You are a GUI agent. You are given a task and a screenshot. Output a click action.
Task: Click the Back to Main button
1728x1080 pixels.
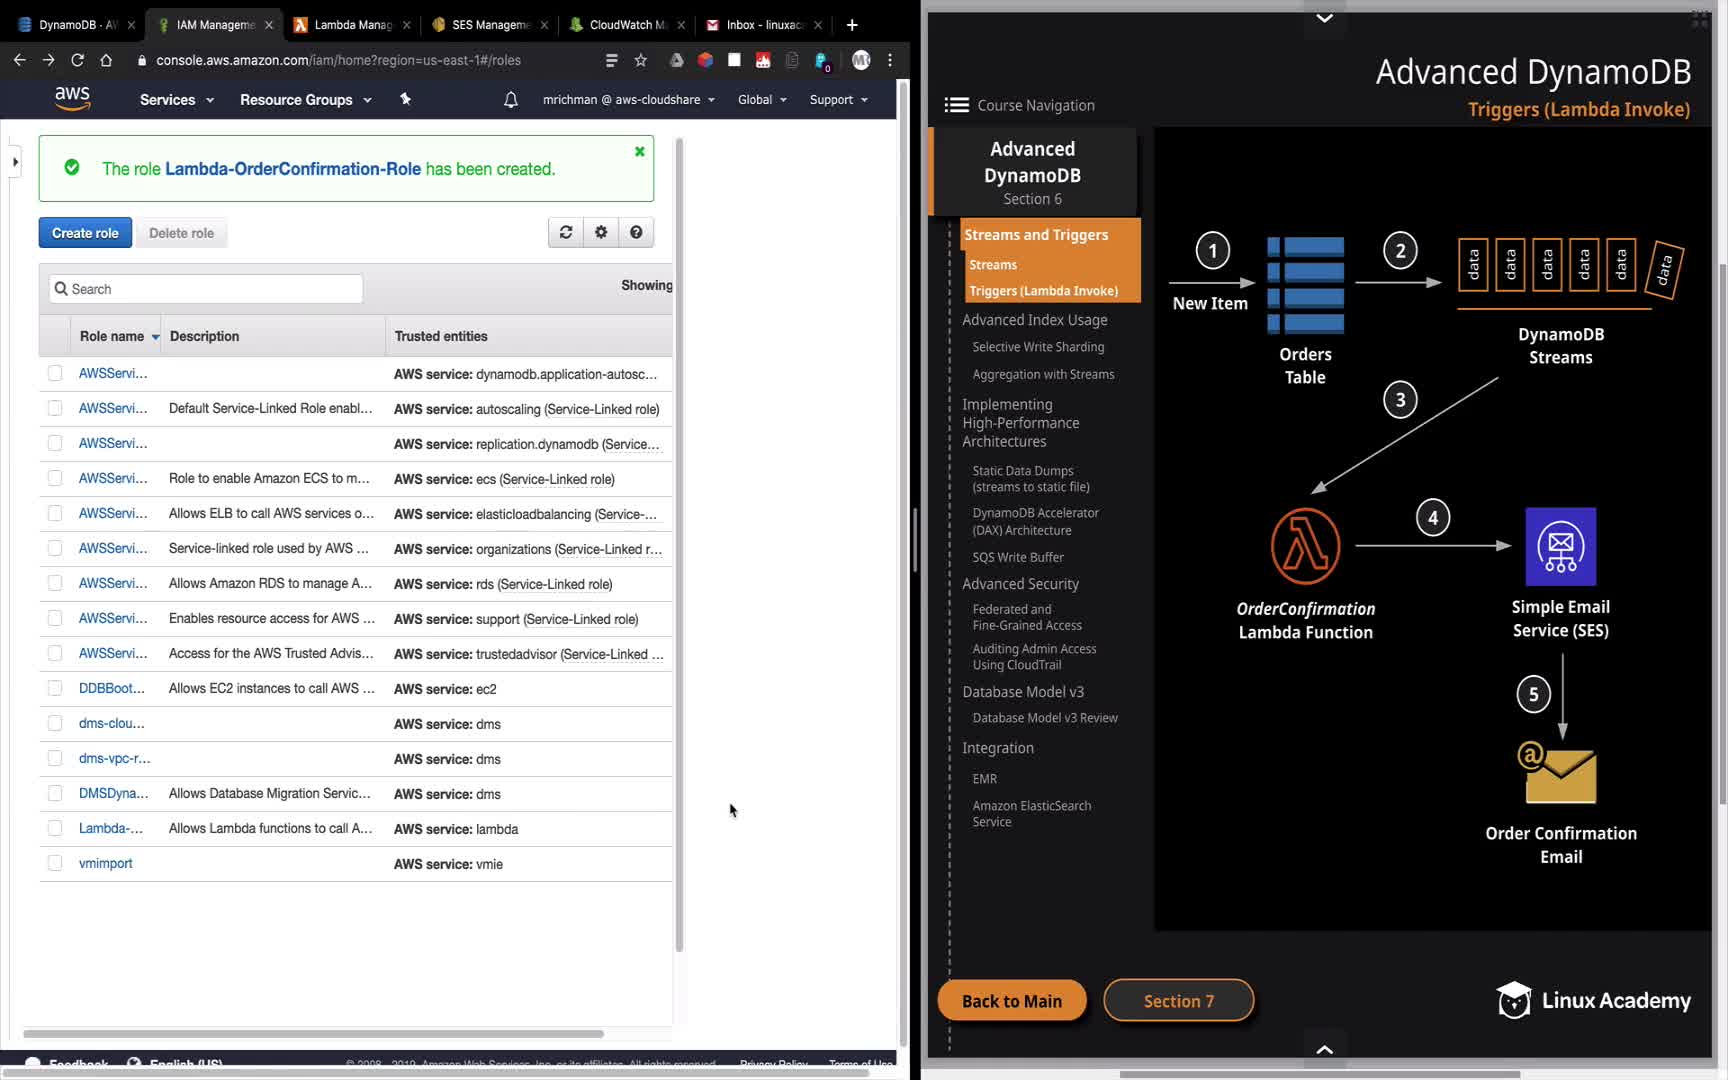(x=1012, y=1001)
